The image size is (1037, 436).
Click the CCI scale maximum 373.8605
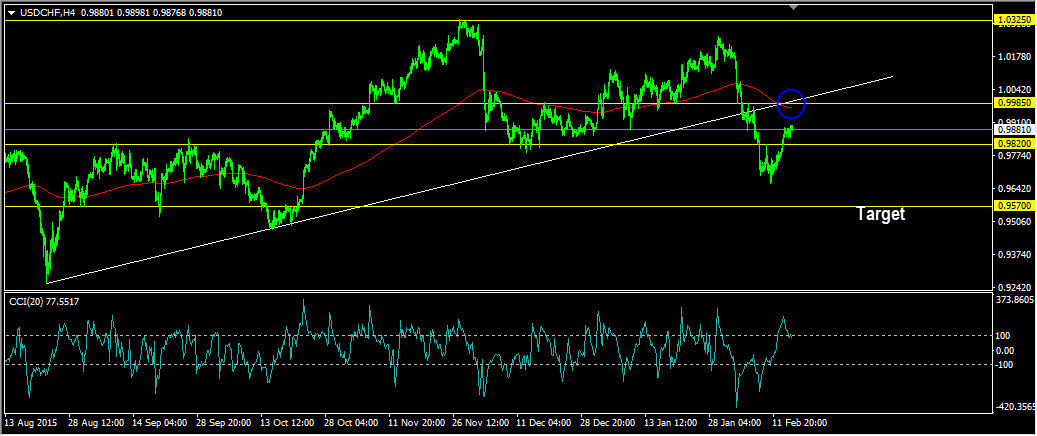(x=1016, y=300)
